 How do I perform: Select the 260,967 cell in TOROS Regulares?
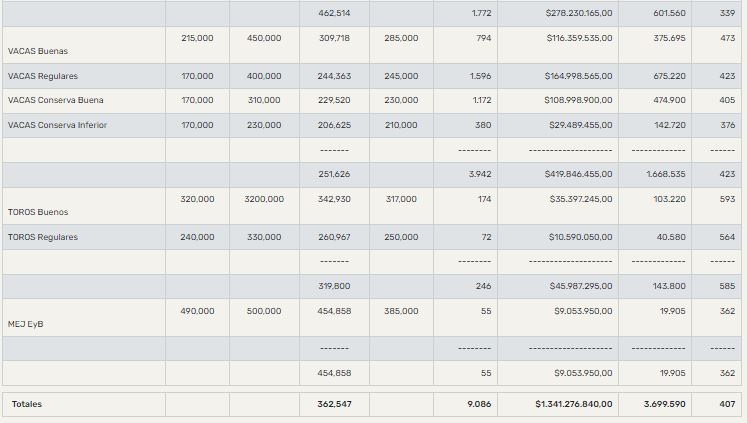coord(334,237)
